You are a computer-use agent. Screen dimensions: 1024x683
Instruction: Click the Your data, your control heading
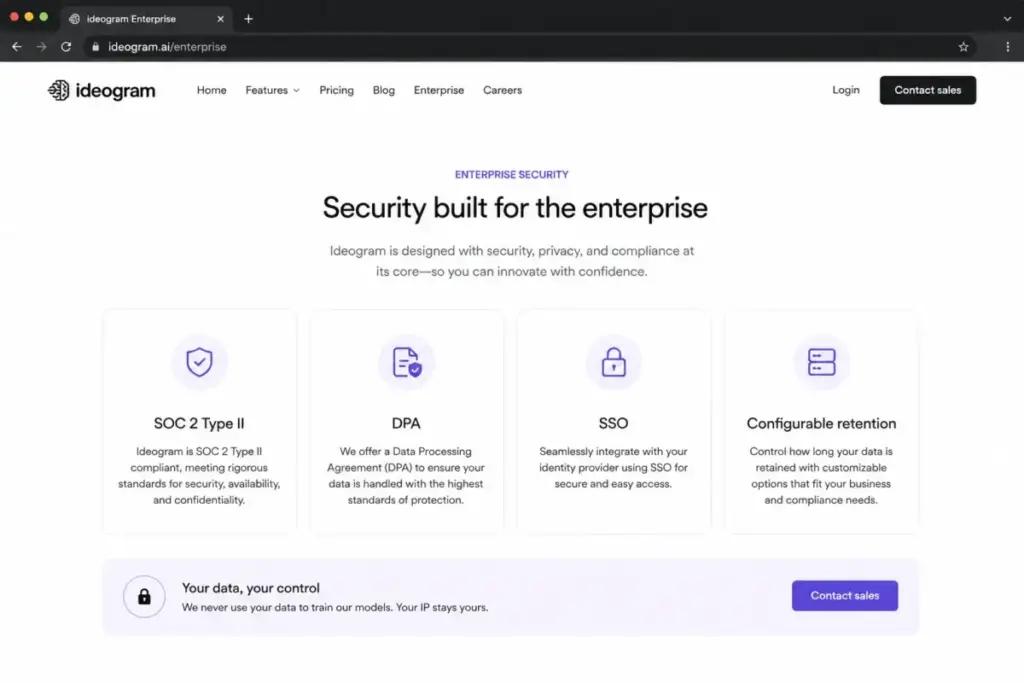tap(251, 588)
